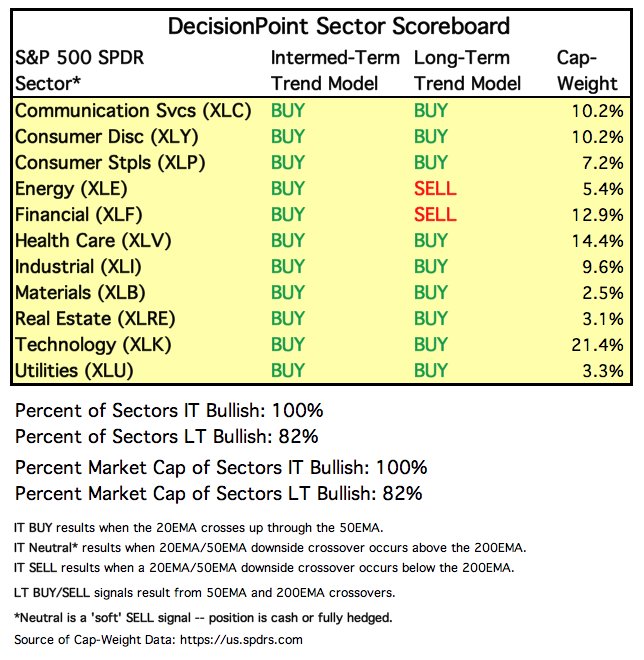
Task: Click the Financial (XLF) long-term SELL signal
Action: click(x=435, y=215)
